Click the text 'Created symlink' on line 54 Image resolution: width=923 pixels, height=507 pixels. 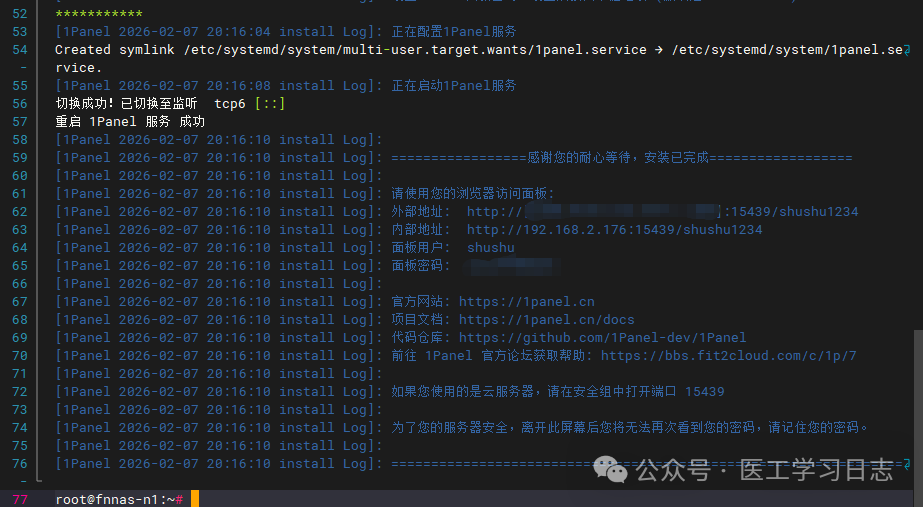115,50
